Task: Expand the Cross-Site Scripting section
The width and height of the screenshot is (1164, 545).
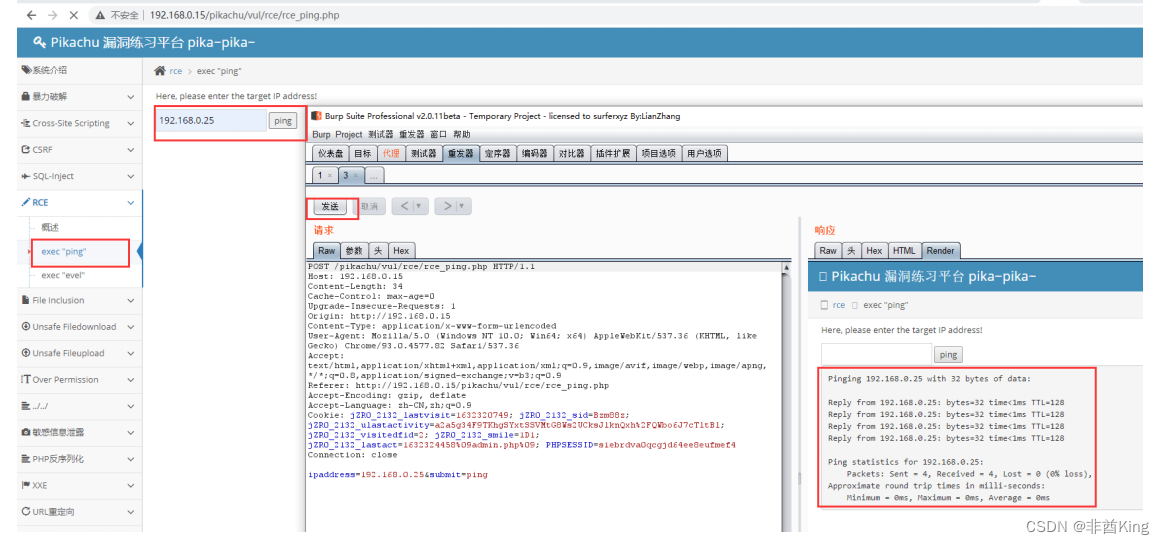Action: [x=80, y=123]
